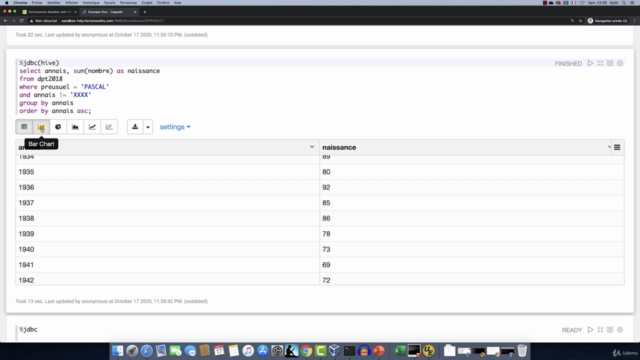The image size is (640, 360).
Task: Select the cell with year 1939
Action: pos(167,234)
